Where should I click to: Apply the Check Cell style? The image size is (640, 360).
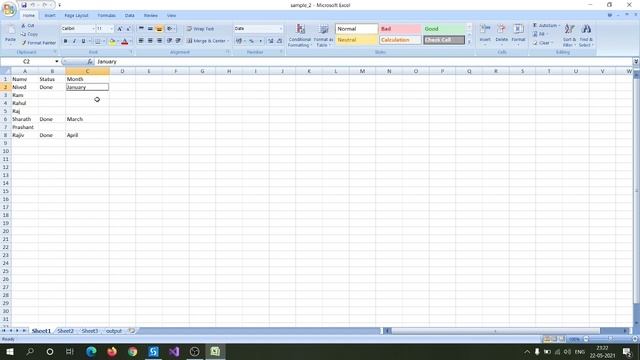click(444, 40)
